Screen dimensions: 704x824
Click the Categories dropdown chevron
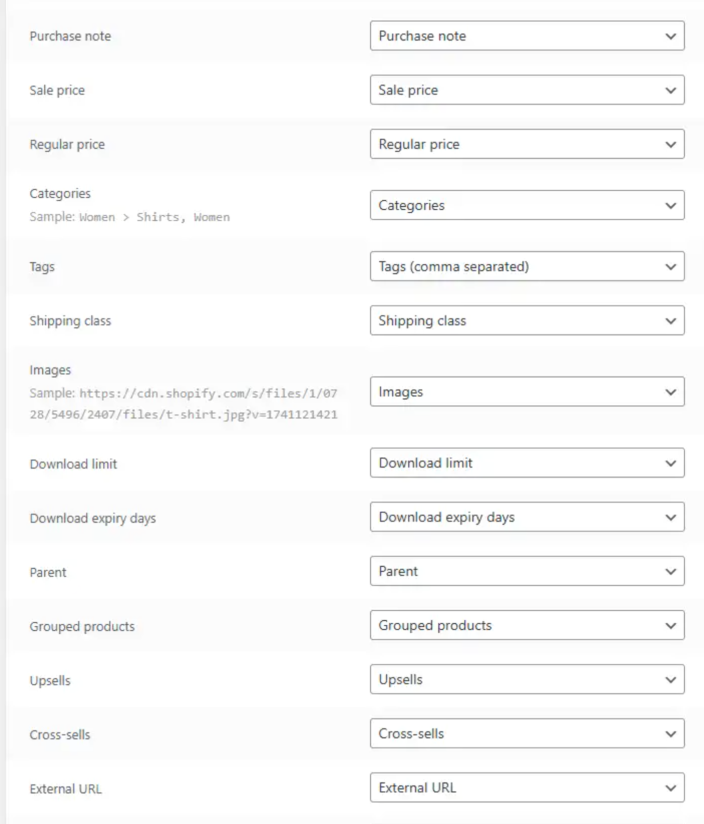tap(670, 206)
